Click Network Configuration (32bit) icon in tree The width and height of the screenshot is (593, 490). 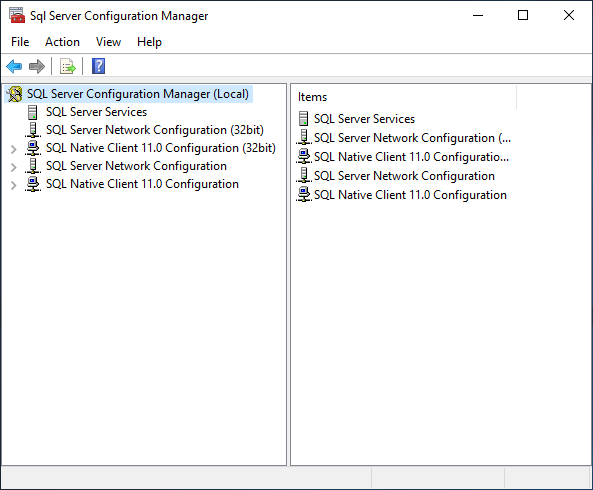coord(33,130)
